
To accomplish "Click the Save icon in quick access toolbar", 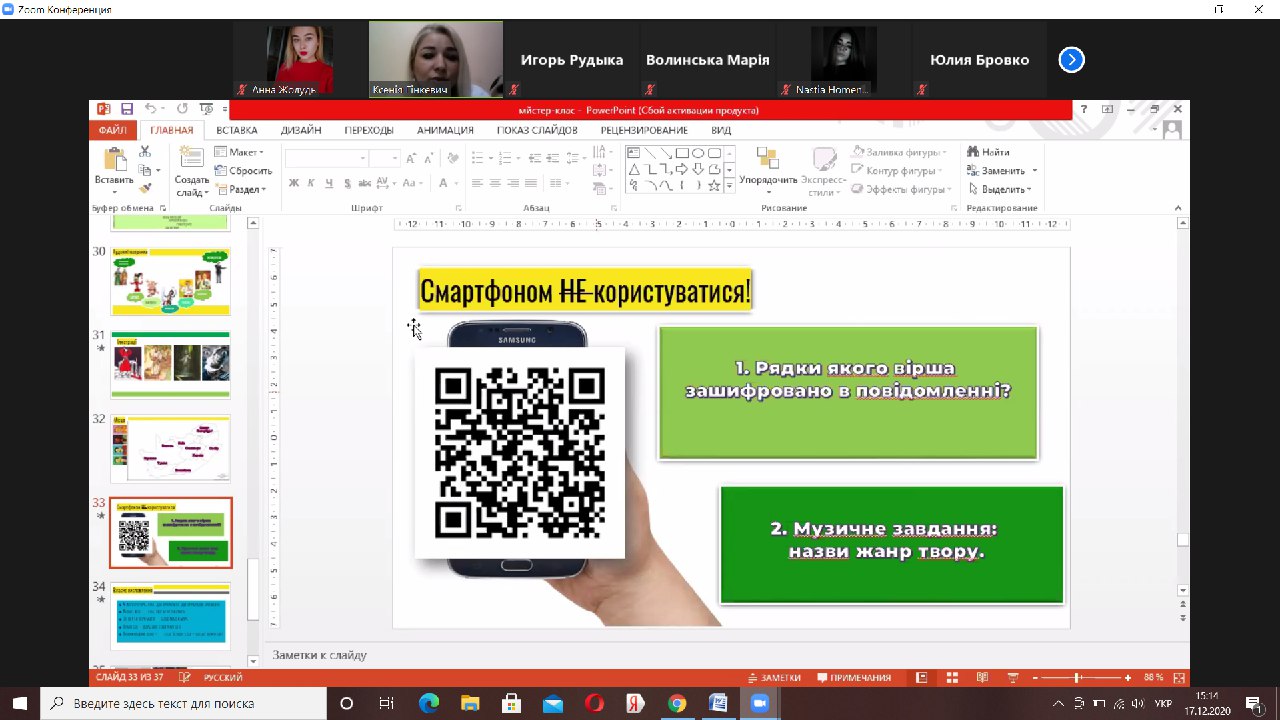I will click(x=127, y=109).
